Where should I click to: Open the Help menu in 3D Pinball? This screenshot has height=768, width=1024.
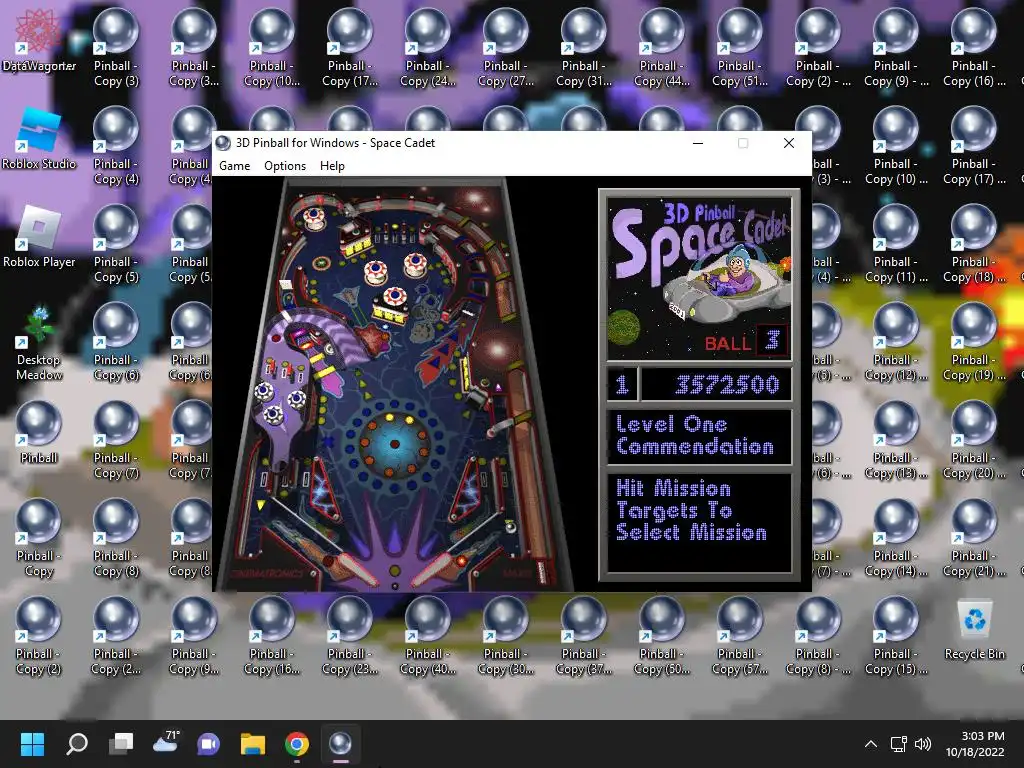332,166
